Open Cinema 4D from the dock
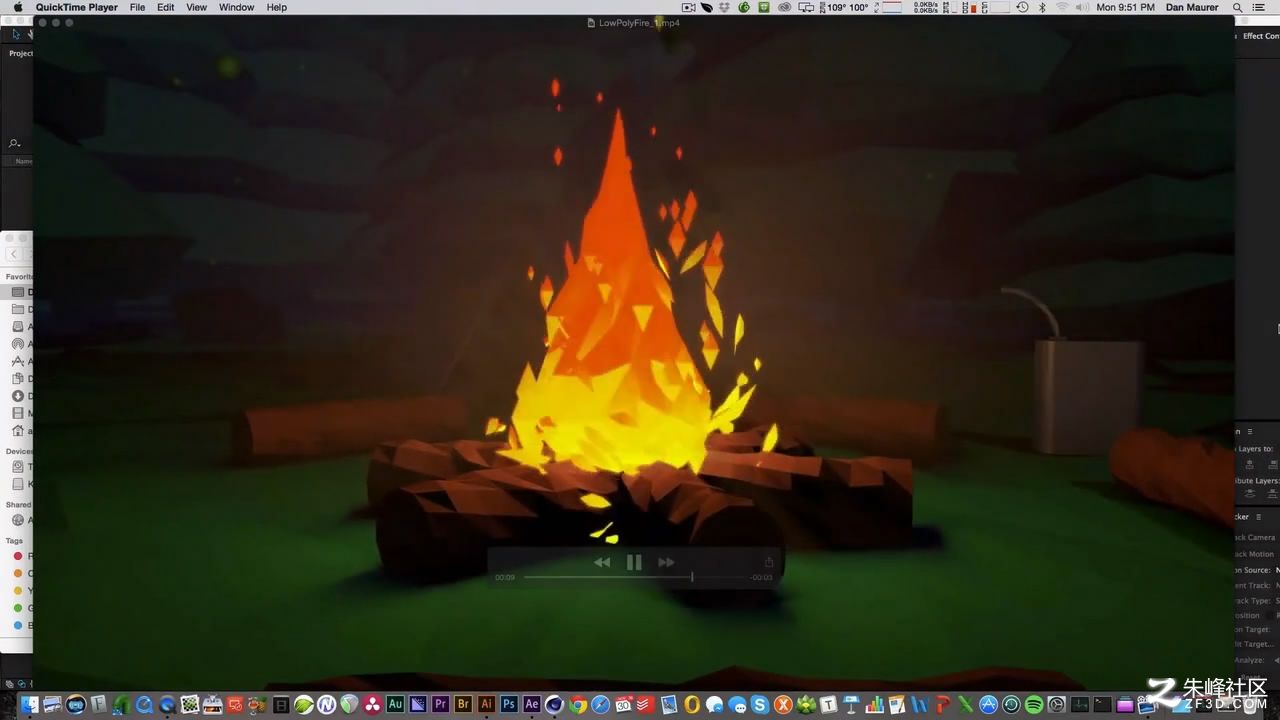The height and width of the screenshot is (720, 1280). 554,704
